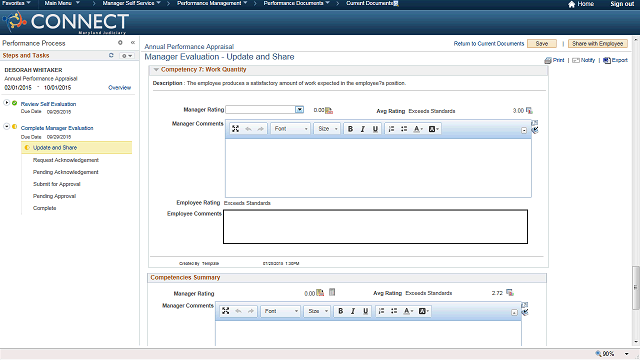
Task: Open Steps and Tasks gear dropdown
Action: (x=127, y=56)
